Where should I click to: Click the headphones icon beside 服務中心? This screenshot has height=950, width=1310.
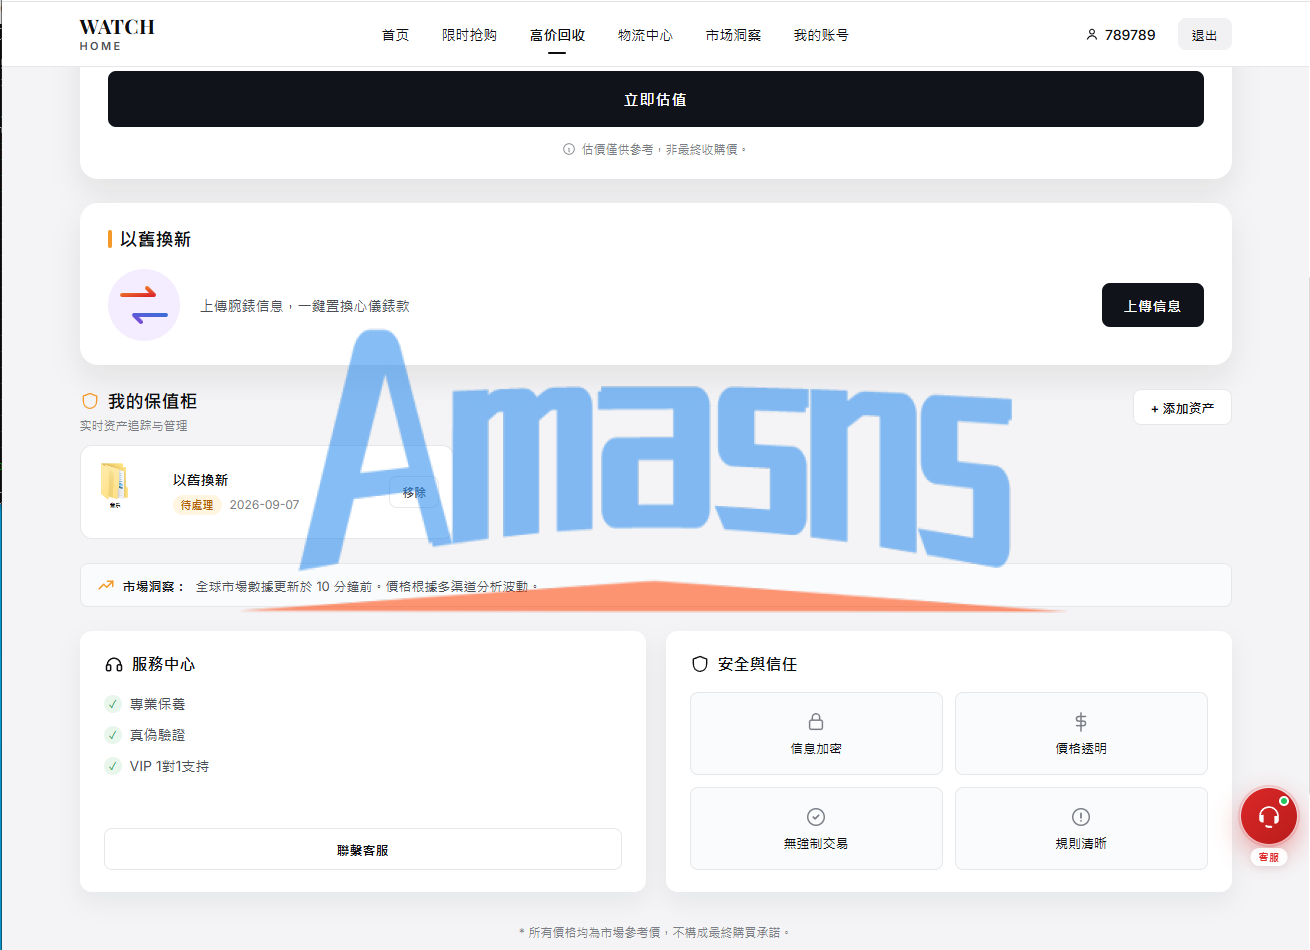(x=114, y=665)
